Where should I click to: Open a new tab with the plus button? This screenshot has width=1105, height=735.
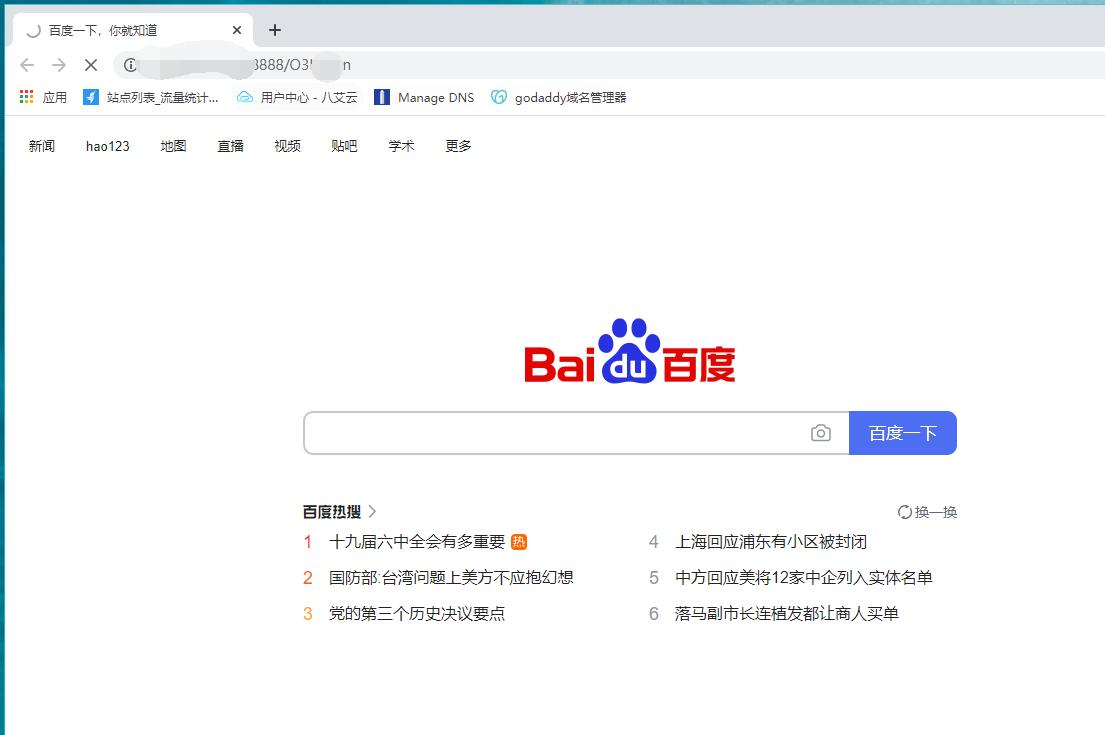coord(275,30)
